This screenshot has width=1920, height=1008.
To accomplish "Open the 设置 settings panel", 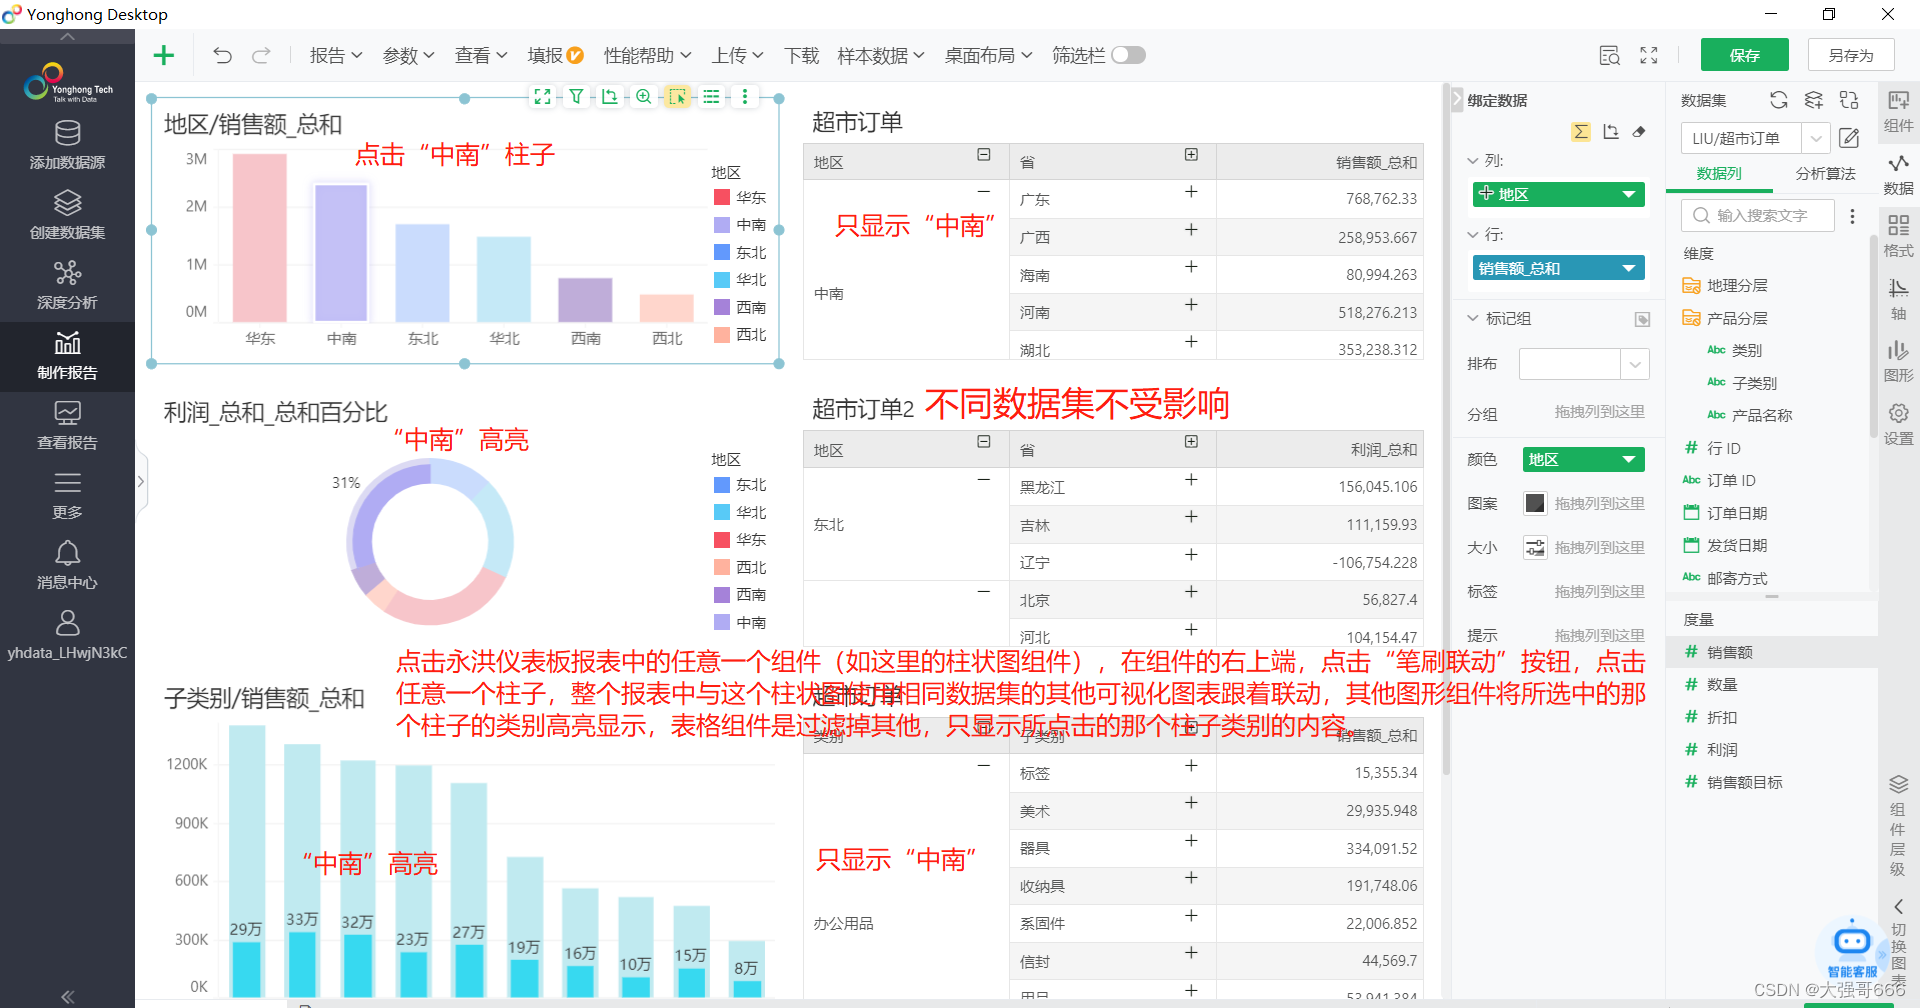I will tap(1898, 425).
